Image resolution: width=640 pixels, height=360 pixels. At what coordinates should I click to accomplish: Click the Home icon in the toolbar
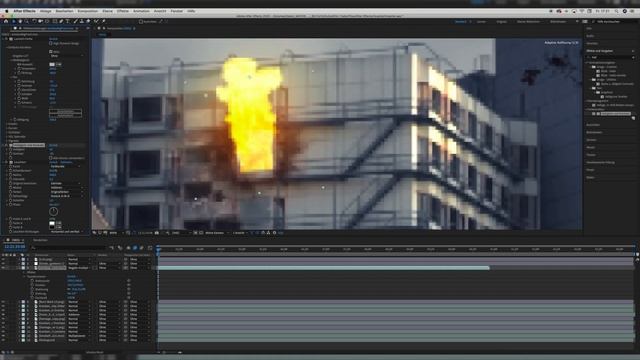[6, 21]
